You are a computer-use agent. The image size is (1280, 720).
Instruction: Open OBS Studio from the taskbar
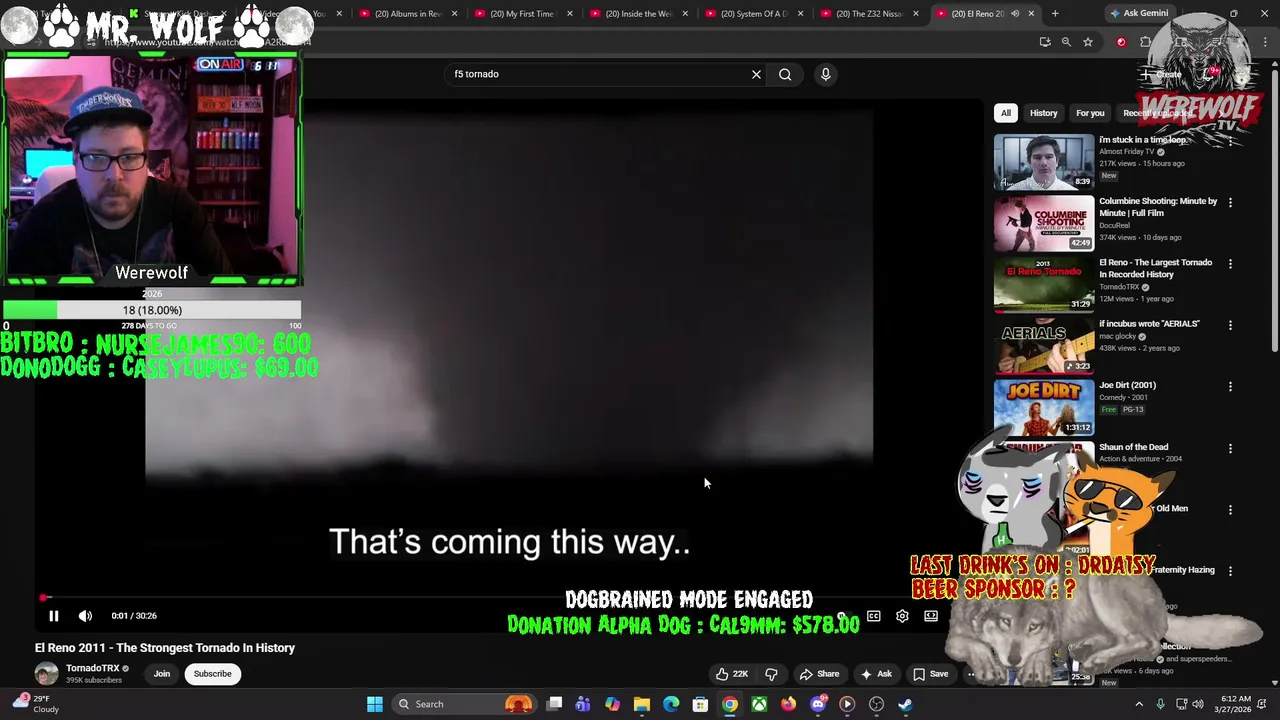[877, 704]
